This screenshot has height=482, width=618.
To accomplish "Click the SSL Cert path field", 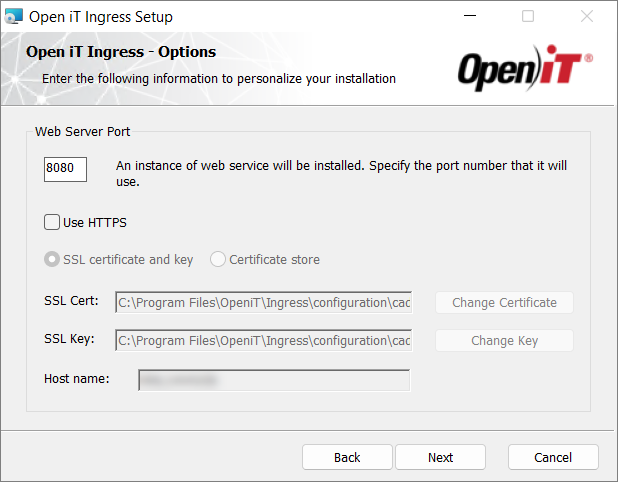I will coord(264,303).
